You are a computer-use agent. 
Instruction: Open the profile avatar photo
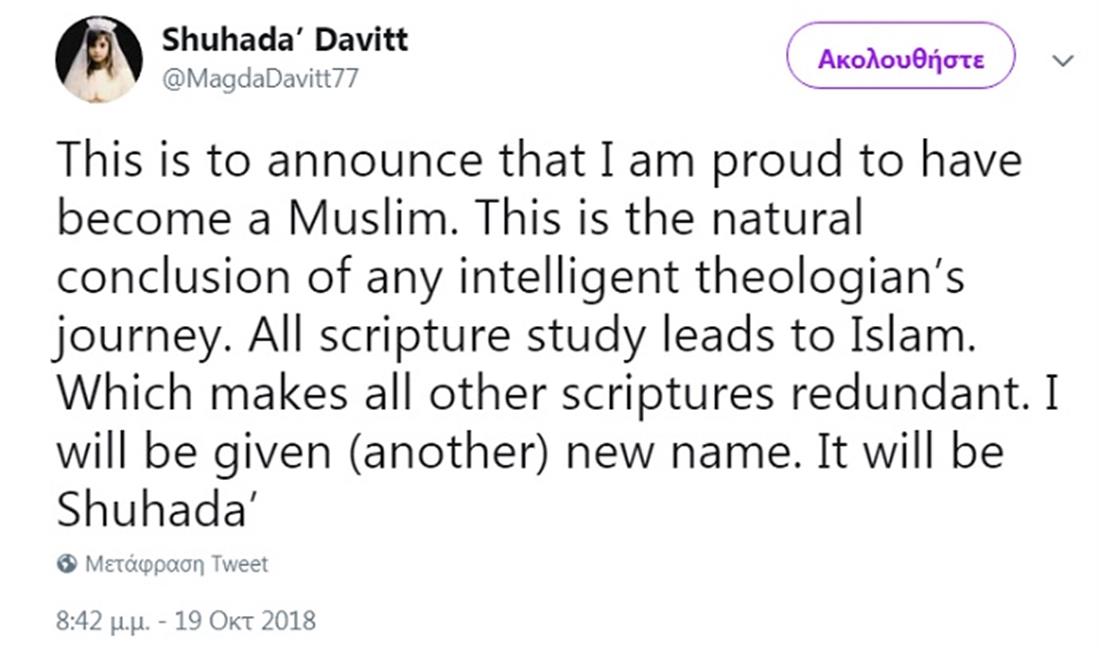coord(98,60)
